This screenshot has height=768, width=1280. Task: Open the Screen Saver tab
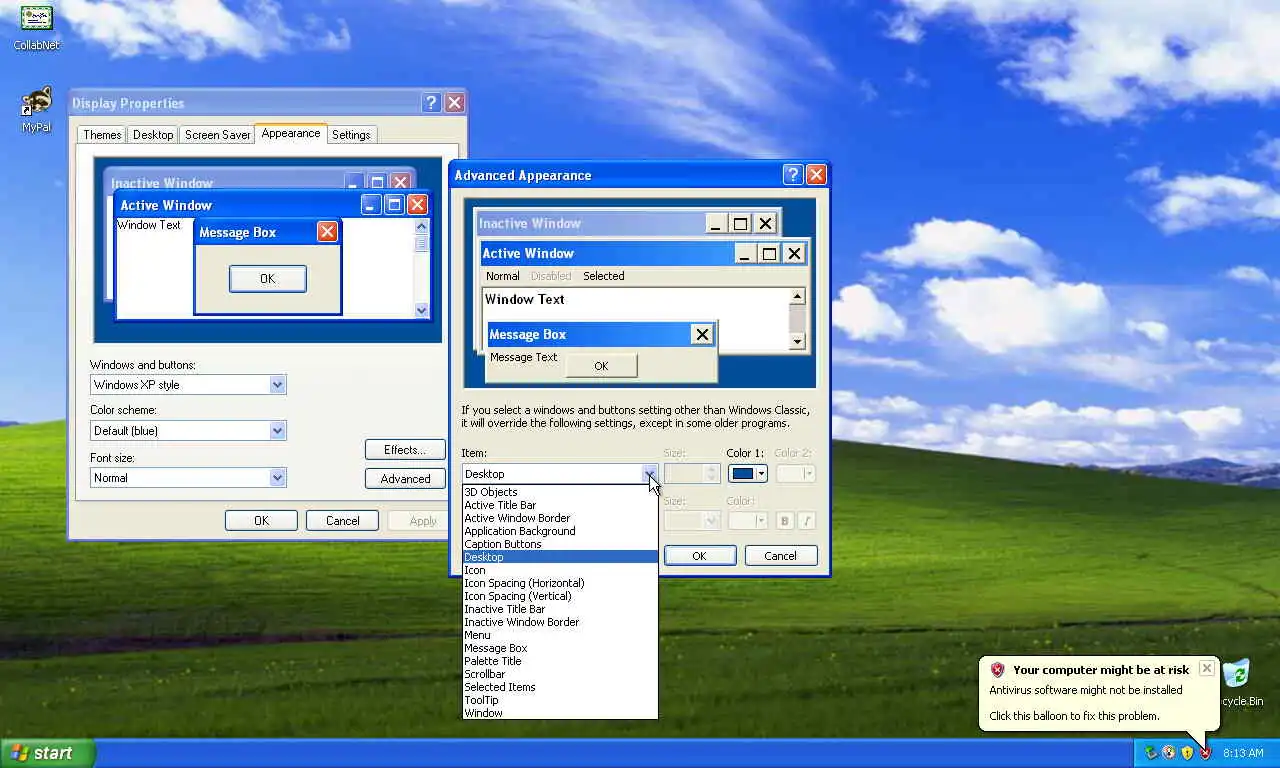(x=217, y=134)
